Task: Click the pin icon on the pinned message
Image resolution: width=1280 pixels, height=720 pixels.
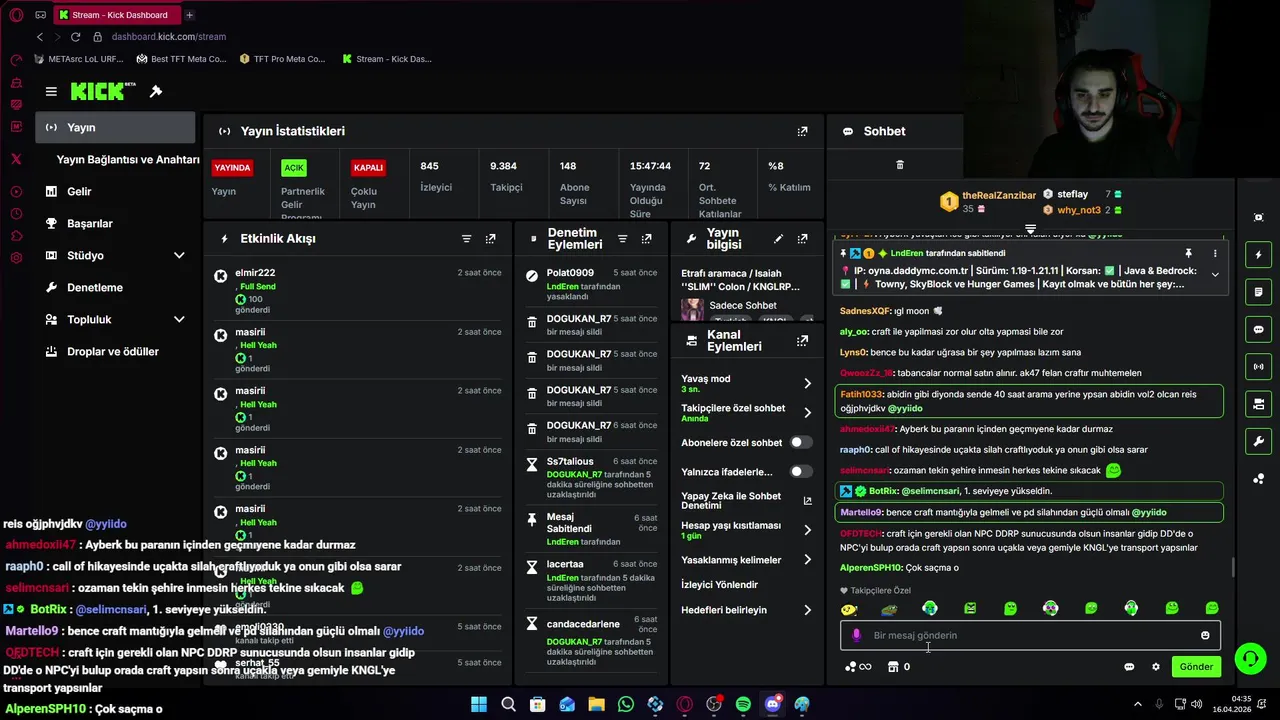Action: pyautogui.click(x=1188, y=254)
